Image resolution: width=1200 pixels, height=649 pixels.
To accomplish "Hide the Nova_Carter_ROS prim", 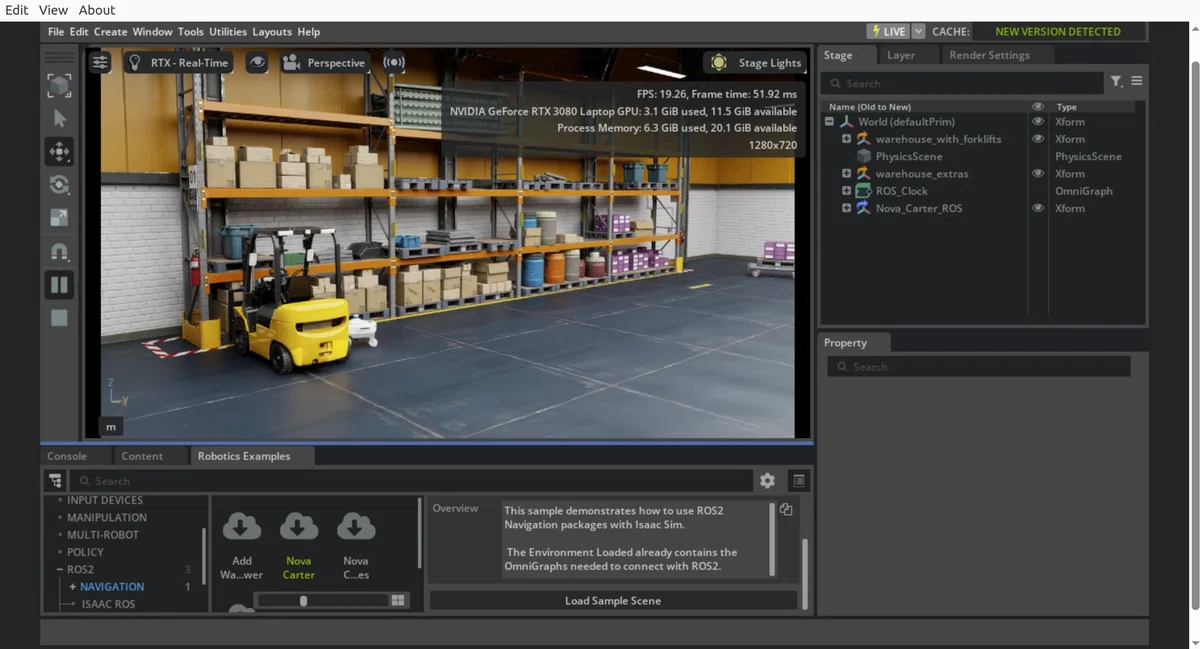I will tap(1038, 208).
